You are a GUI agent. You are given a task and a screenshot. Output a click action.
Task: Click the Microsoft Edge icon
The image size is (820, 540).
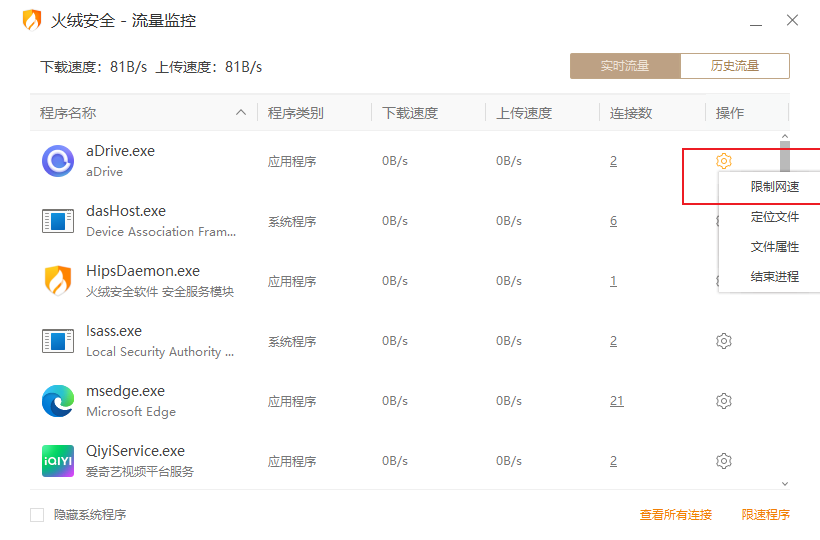[x=58, y=401]
